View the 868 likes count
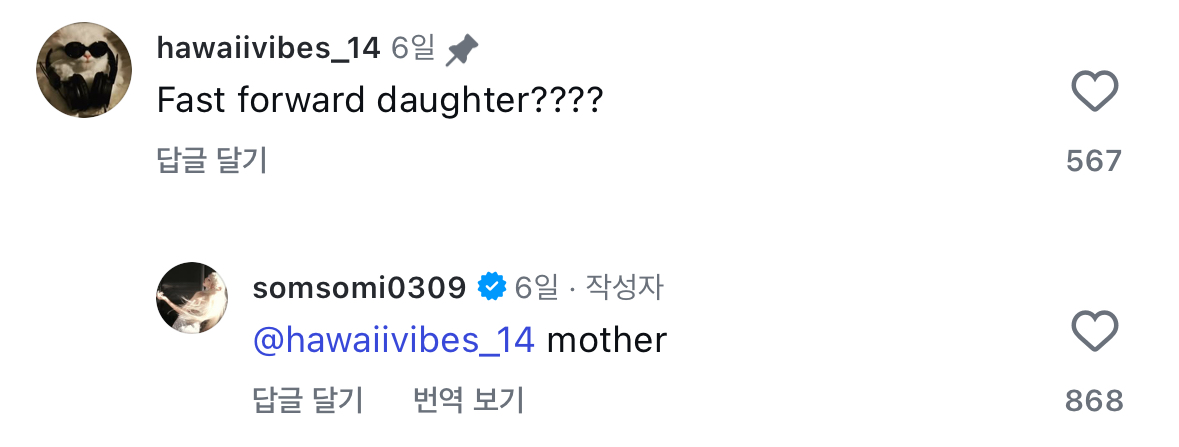The height and width of the screenshot is (447, 1179). 1094,401
